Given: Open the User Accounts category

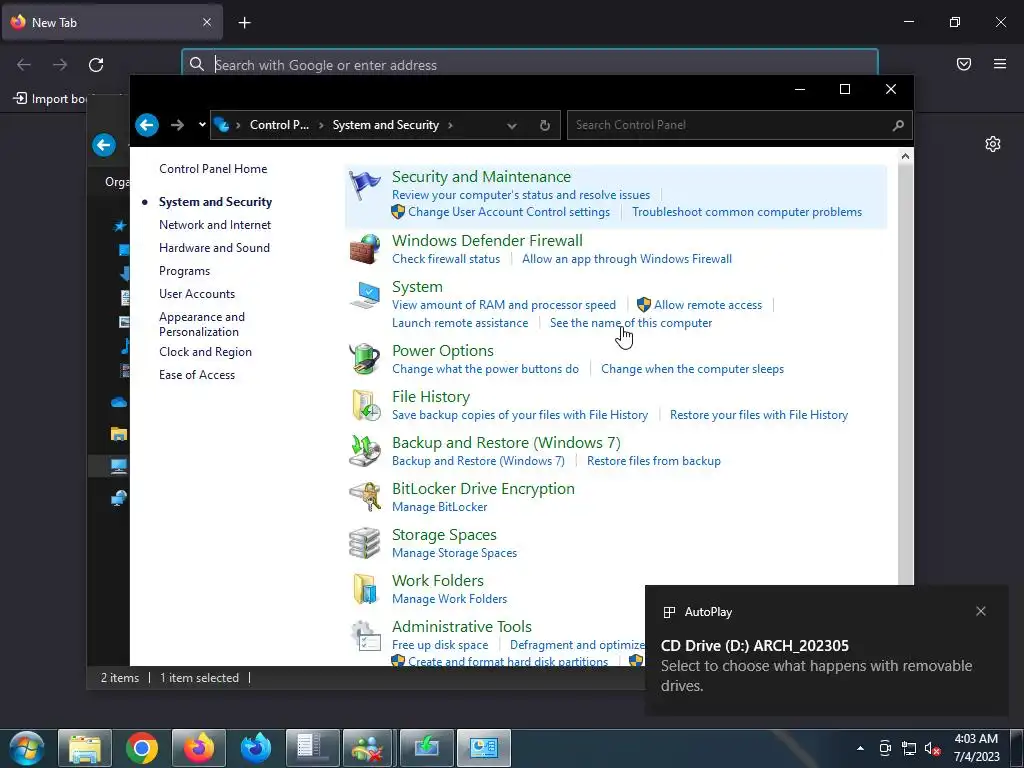Looking at the screenshot, I should click(x=197, y=294).
